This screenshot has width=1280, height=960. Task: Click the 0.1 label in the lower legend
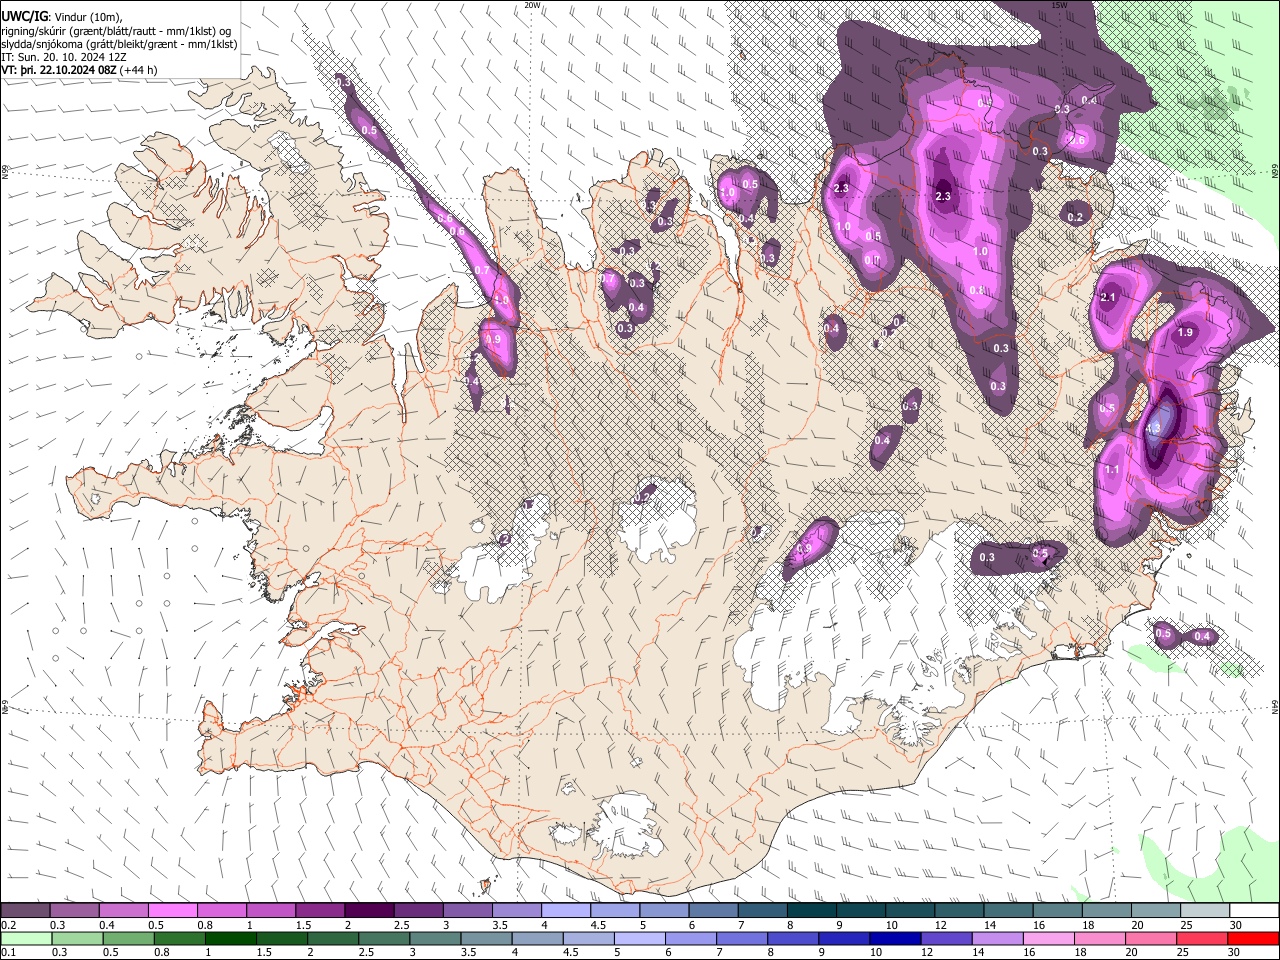click(x=8, y=952)
